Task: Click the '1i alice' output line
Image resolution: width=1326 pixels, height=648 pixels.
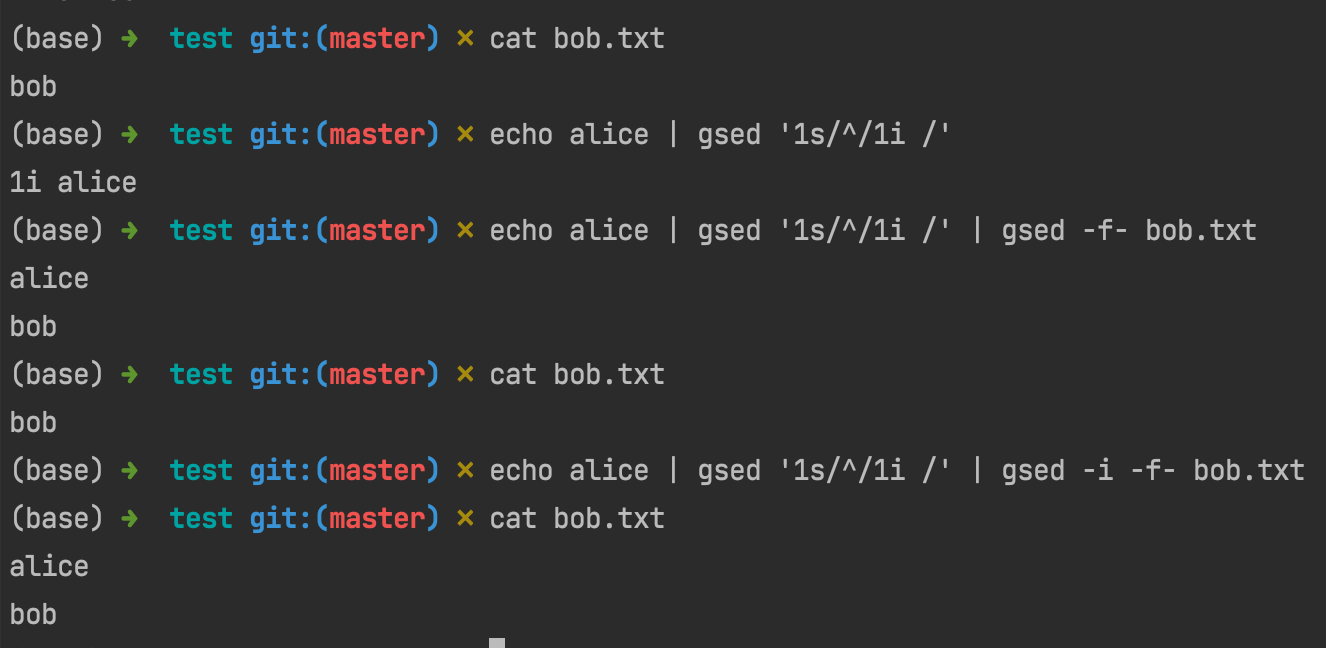Action: point(73,183)
